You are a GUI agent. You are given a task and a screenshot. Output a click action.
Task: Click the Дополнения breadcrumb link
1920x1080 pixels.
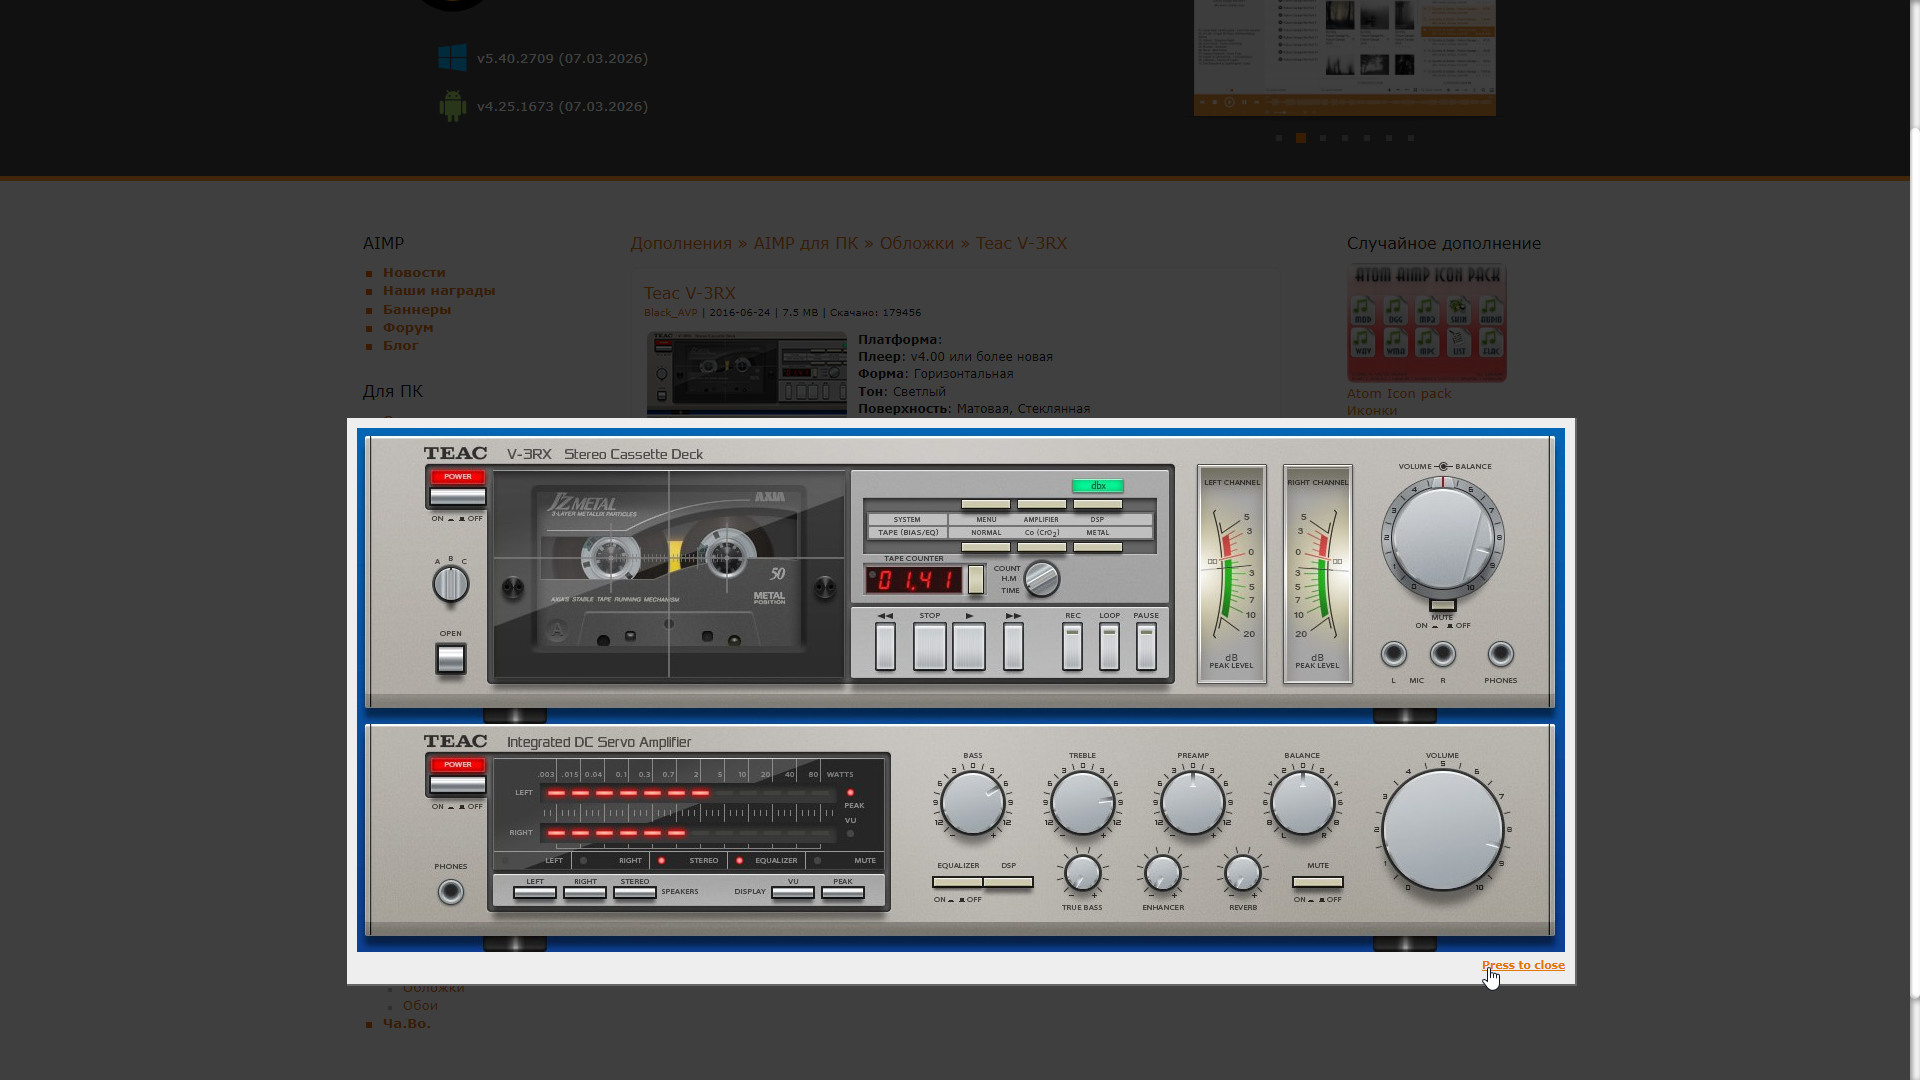point(680,244)
